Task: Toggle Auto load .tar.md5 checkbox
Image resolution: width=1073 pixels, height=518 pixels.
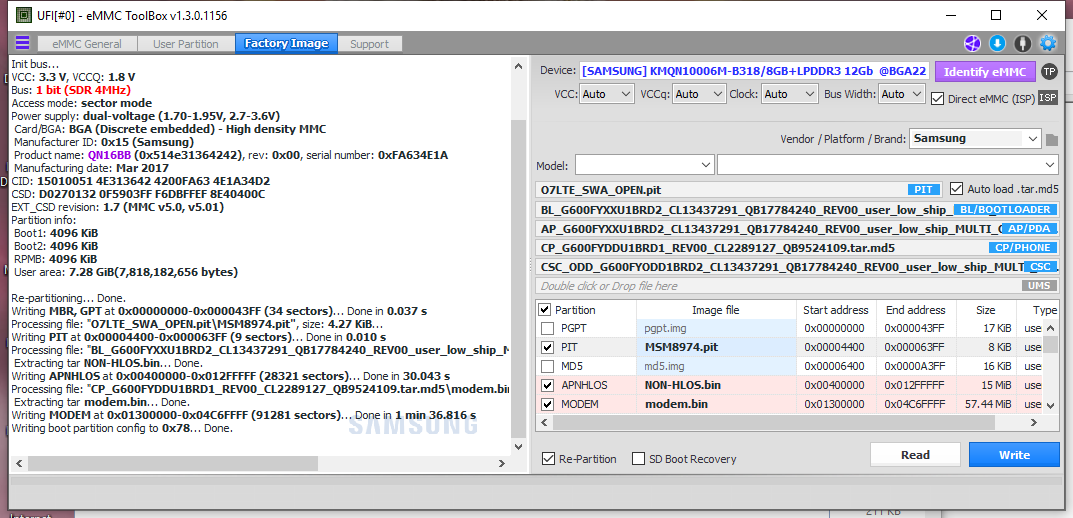Action: (x=957, y=188)
